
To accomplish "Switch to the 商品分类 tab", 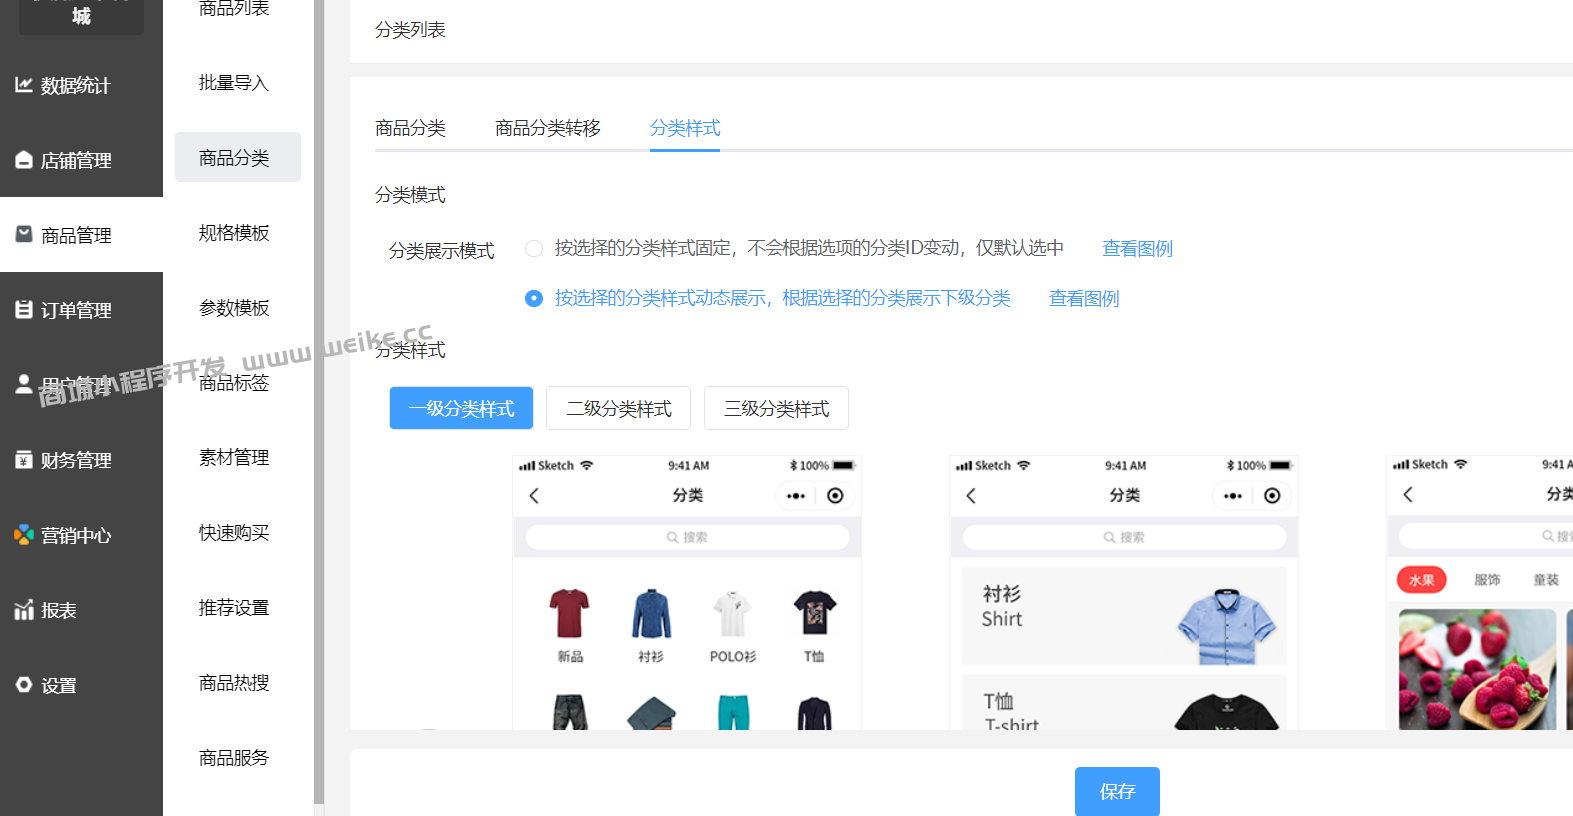I will [410, 128].
